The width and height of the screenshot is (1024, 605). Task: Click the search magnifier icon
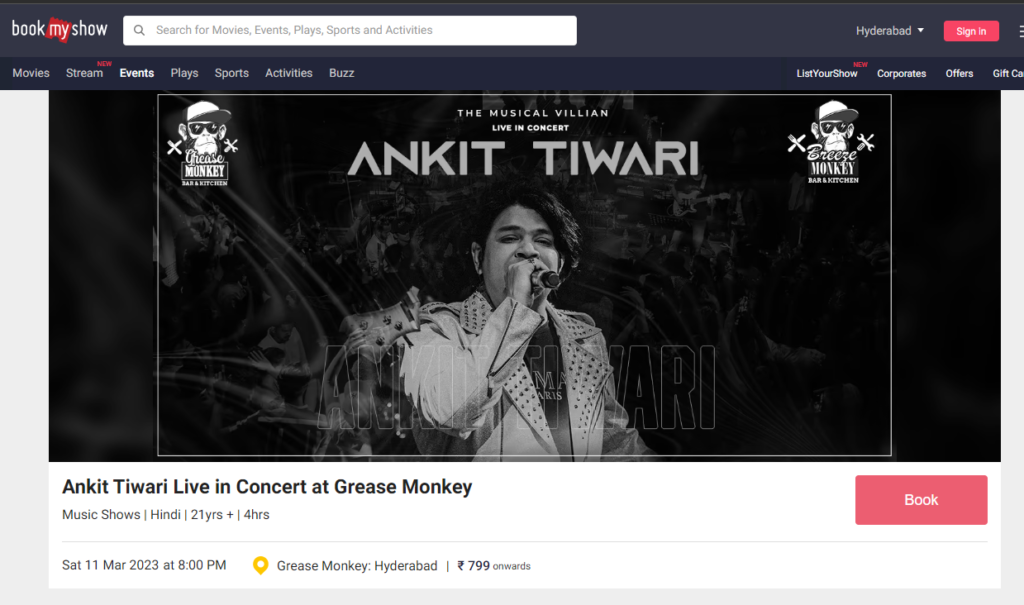139,30
